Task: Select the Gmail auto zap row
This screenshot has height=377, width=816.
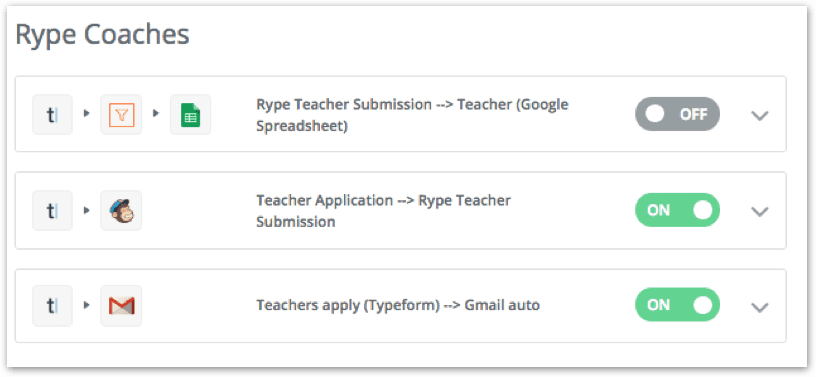Action: tap(401, 306)
